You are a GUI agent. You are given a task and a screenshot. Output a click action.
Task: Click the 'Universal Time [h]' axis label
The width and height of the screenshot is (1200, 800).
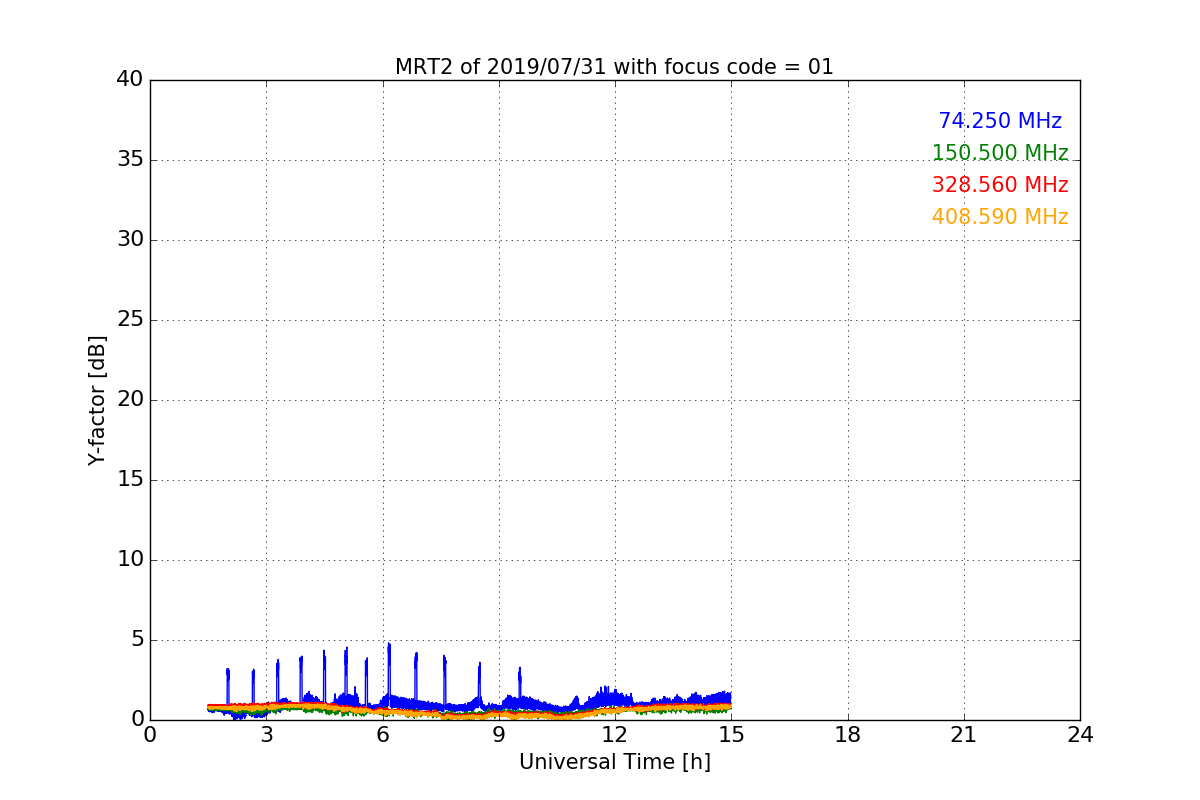614,762
